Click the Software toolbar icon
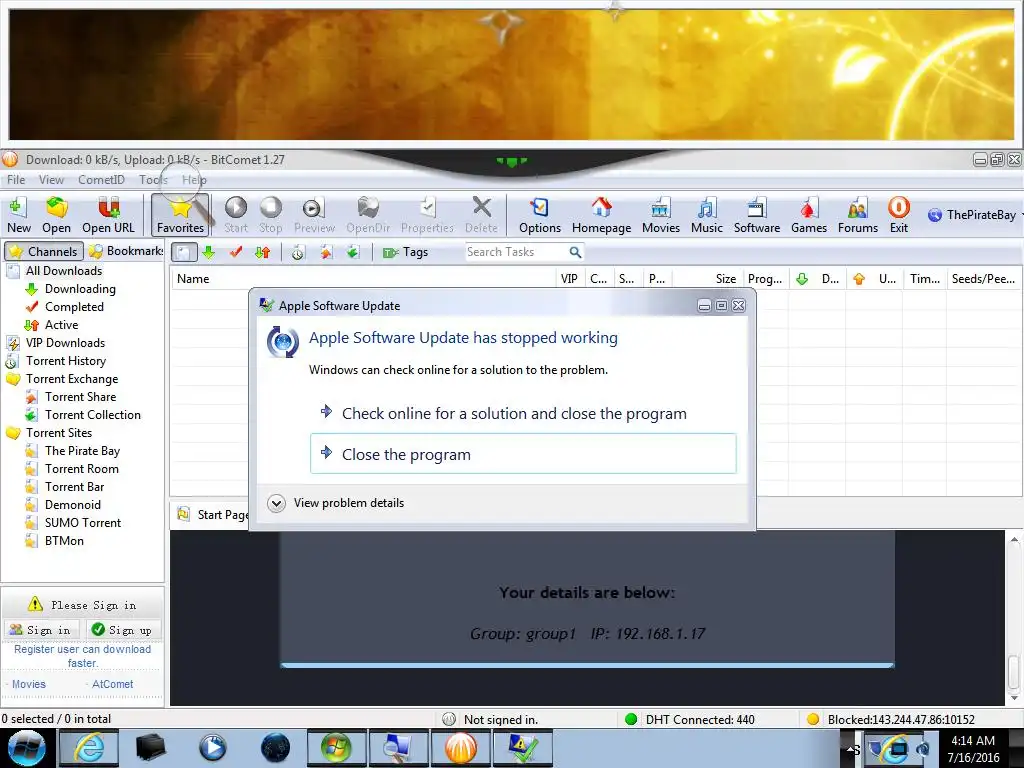1024x768 pixels. pyautogui.click(x=757, y=215)
